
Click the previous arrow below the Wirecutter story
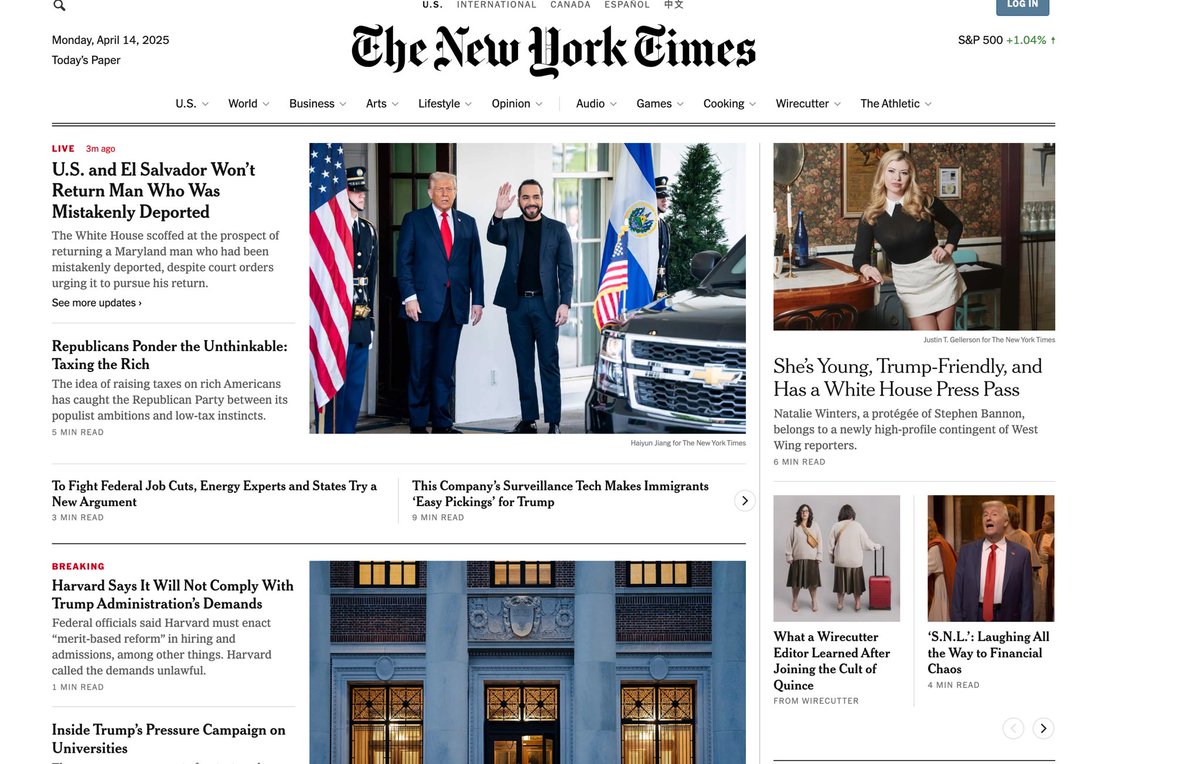tap(1013, 728)
